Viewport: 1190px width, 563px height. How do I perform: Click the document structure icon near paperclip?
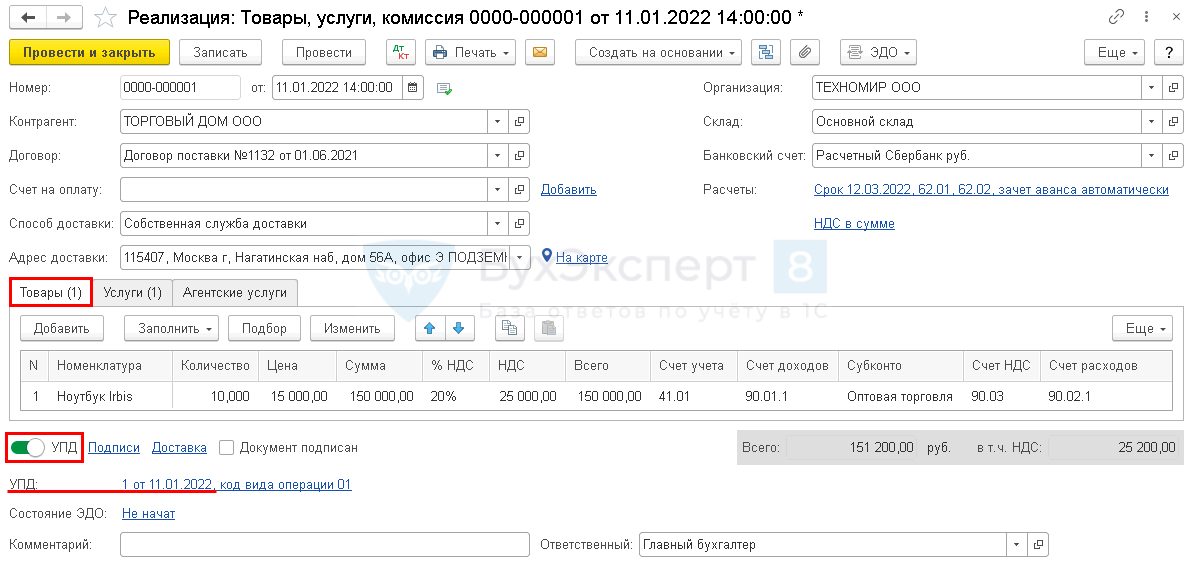click(x=767, y=53)
